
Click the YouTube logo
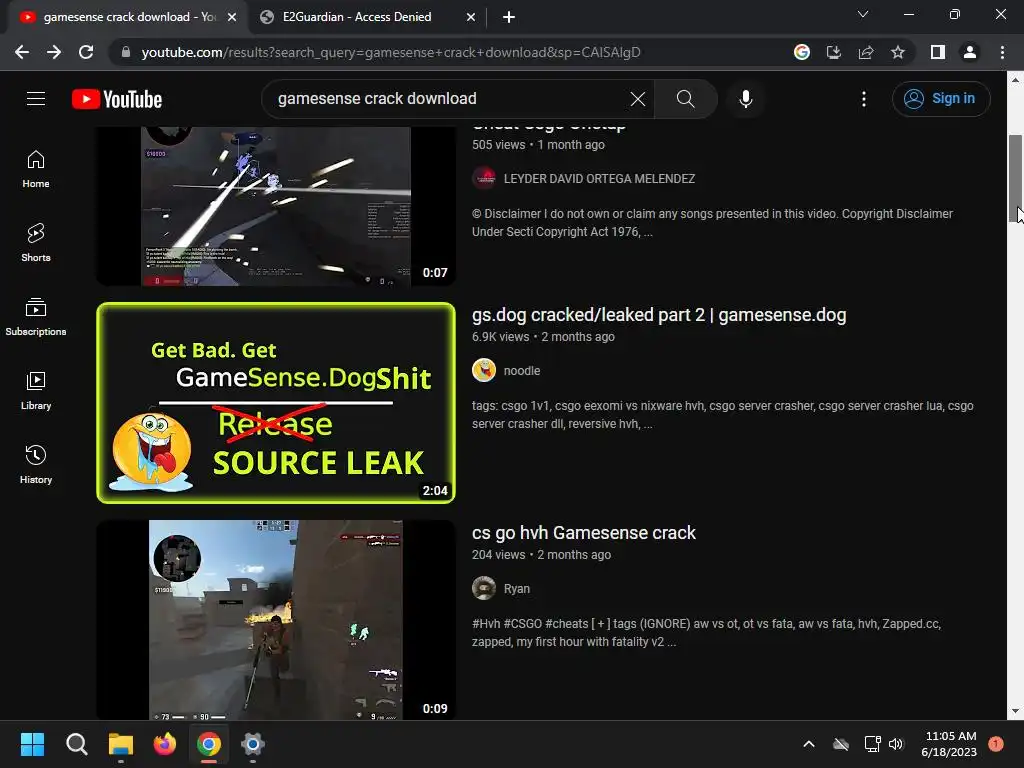(117, 99)
